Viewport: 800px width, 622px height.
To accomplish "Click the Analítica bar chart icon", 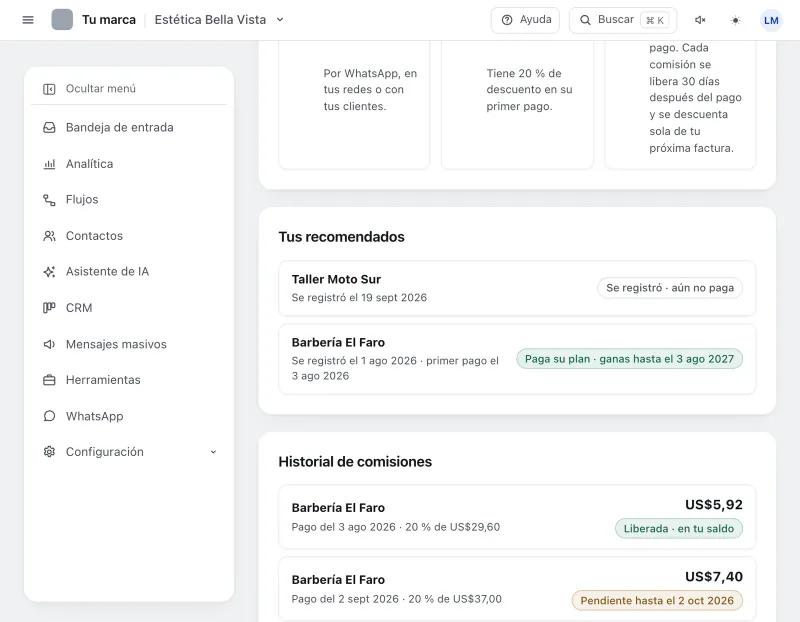I will point(49,164).
